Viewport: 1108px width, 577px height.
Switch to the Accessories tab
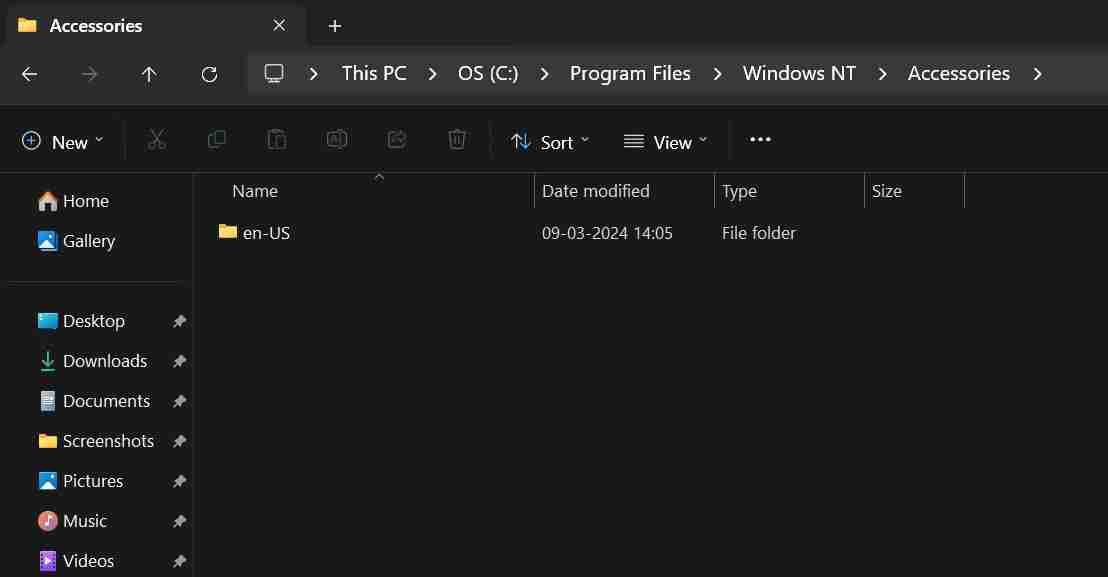point(95,25)
